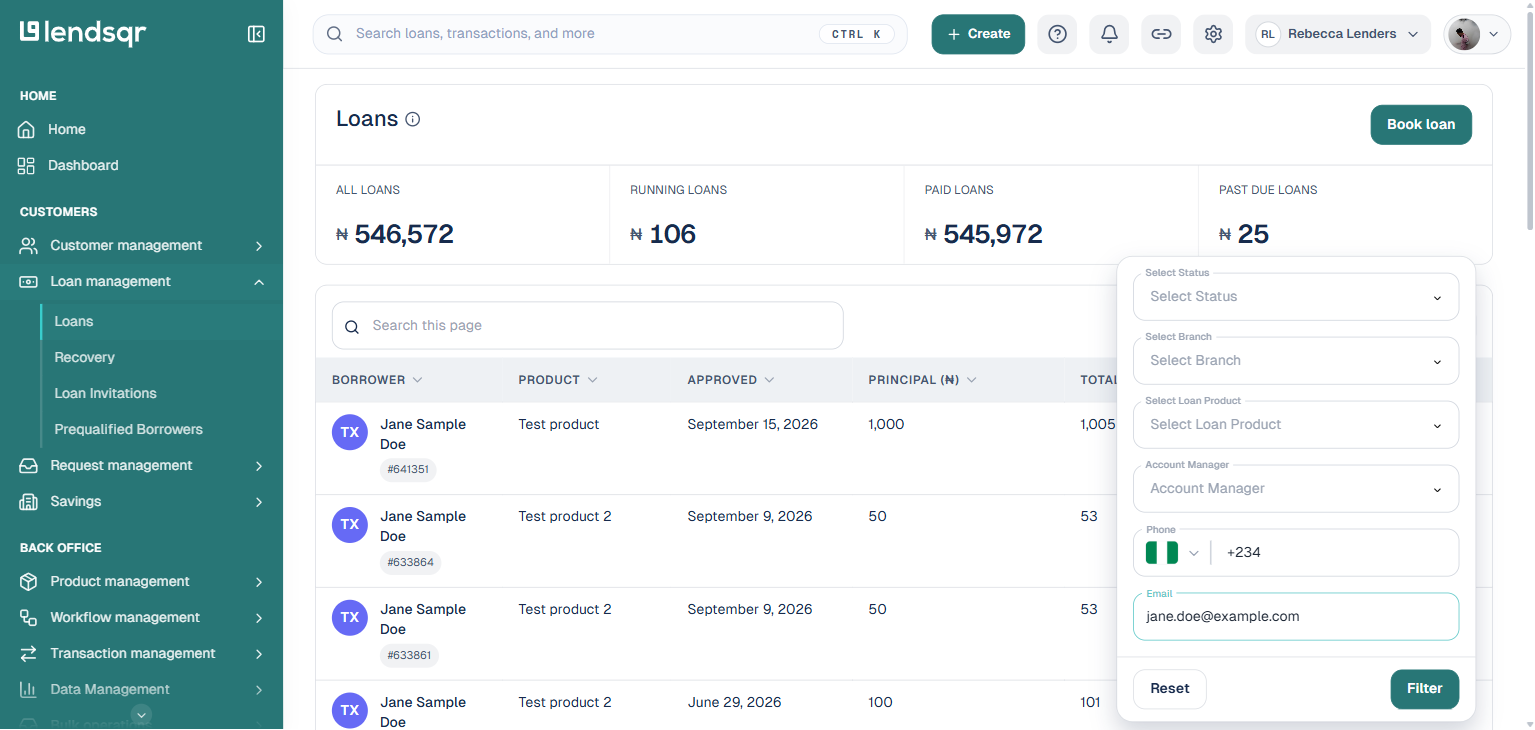The image size is (1535, 730).
Task: Open the user profile avatar menu
Action: coord(1477,34)
